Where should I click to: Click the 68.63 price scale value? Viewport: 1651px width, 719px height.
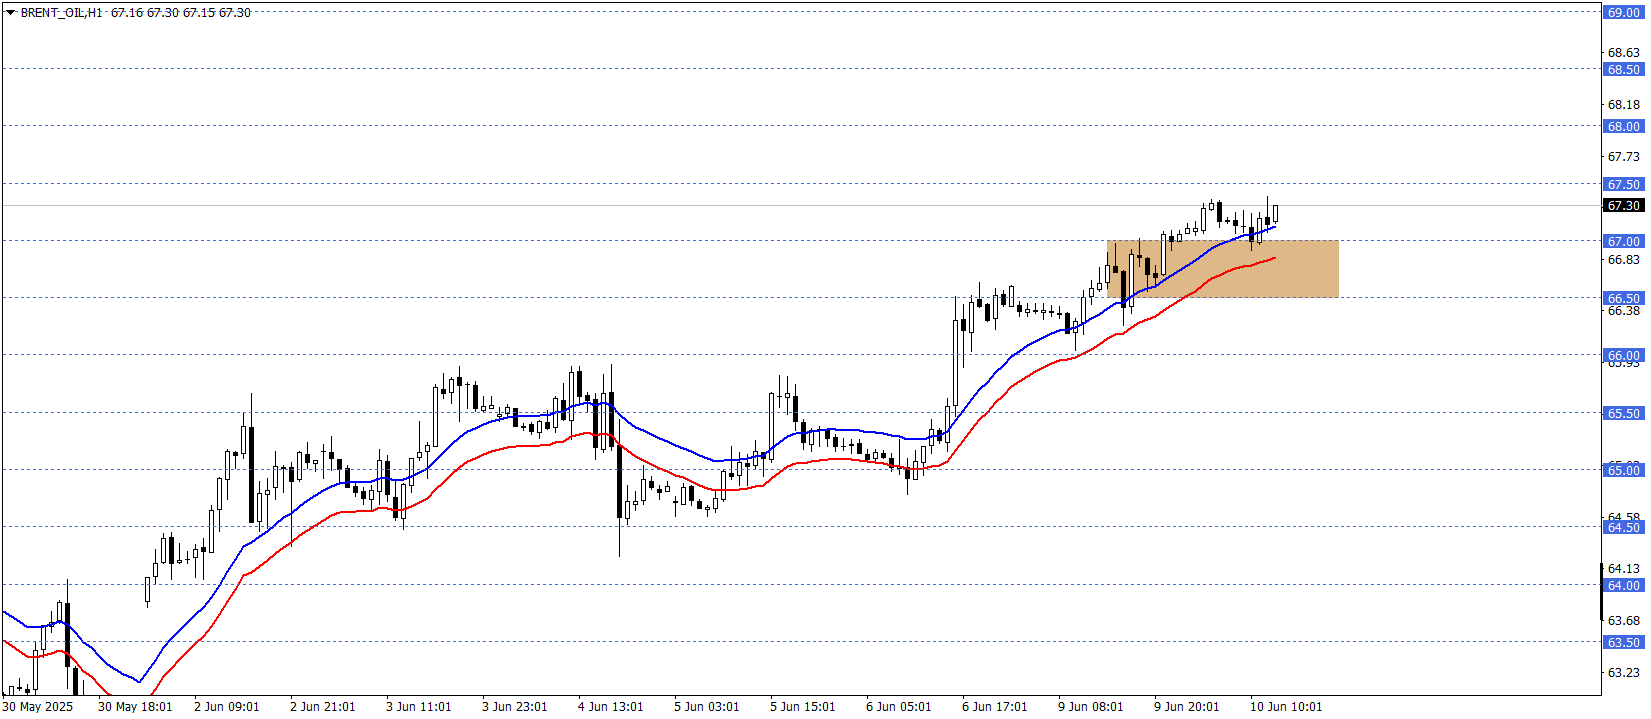pyautogui.click(x=1624, y=52)
